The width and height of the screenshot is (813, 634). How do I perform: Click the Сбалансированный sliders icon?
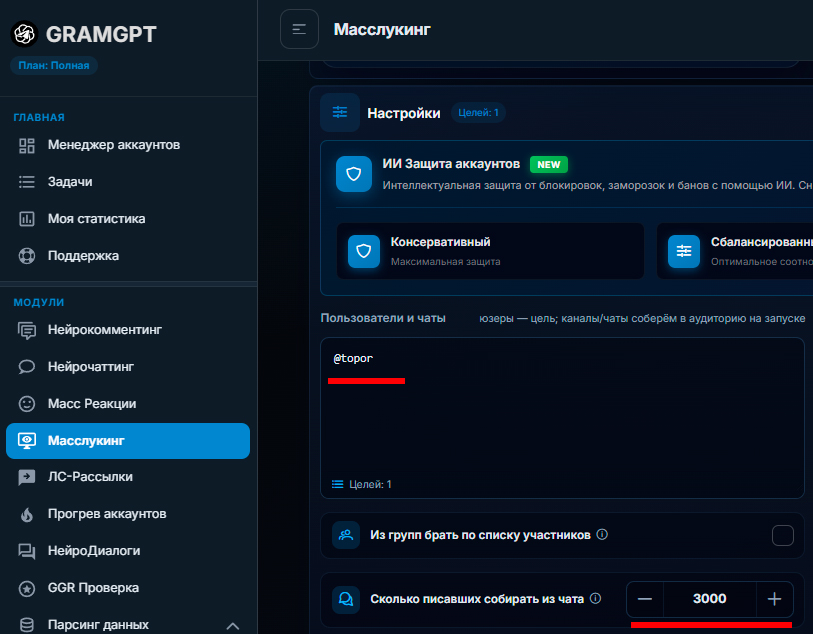(x=684, y=251)
